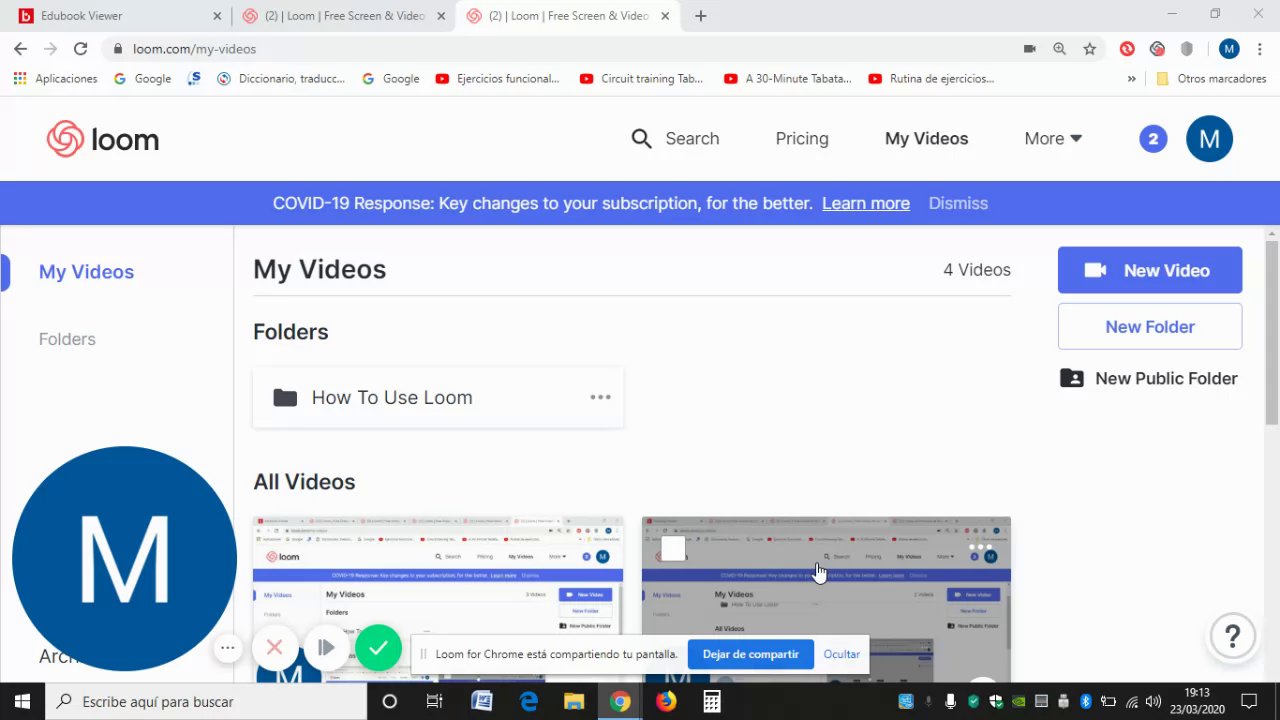Cancel the recording with the red X
The height and width of the screenshot is (720, 1280).
(274, 647)
